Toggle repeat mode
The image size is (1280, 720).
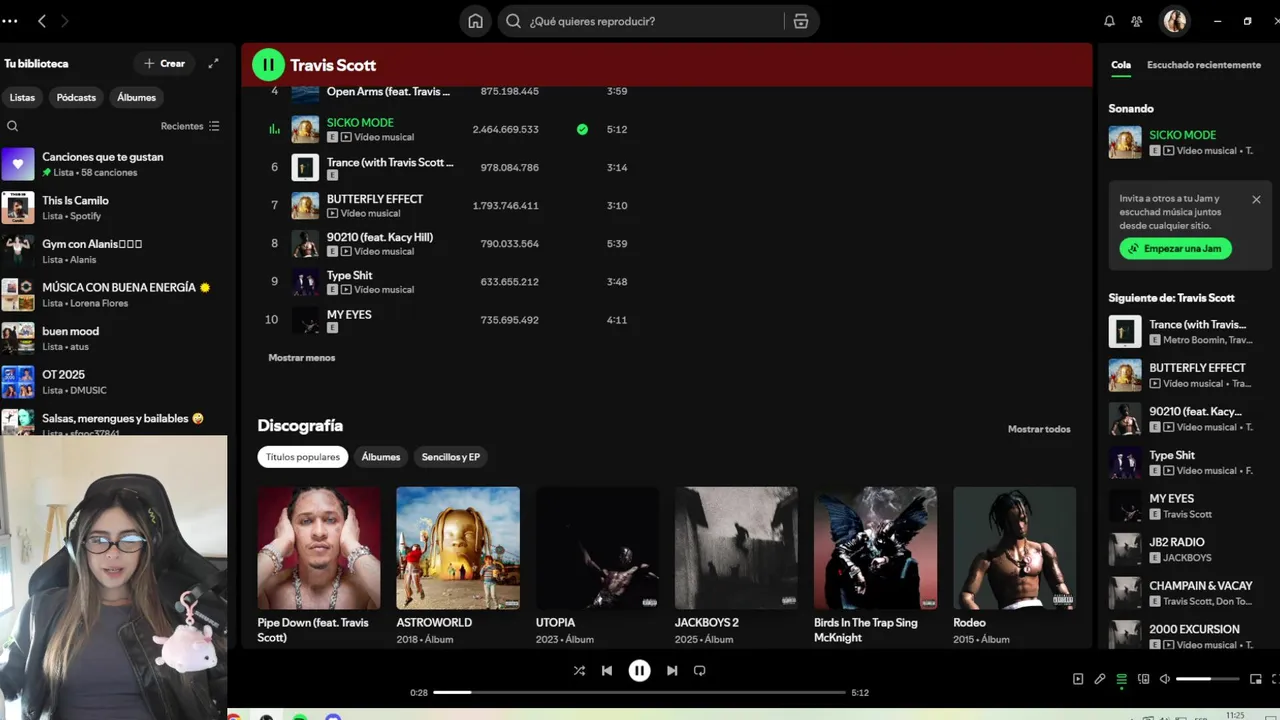click(700, 671)
